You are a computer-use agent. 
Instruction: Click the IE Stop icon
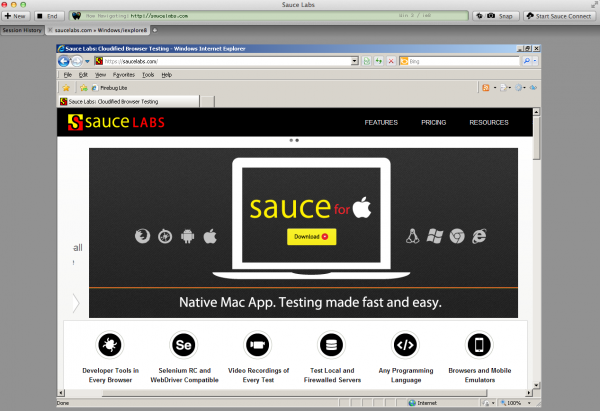[x=391, y=61]
